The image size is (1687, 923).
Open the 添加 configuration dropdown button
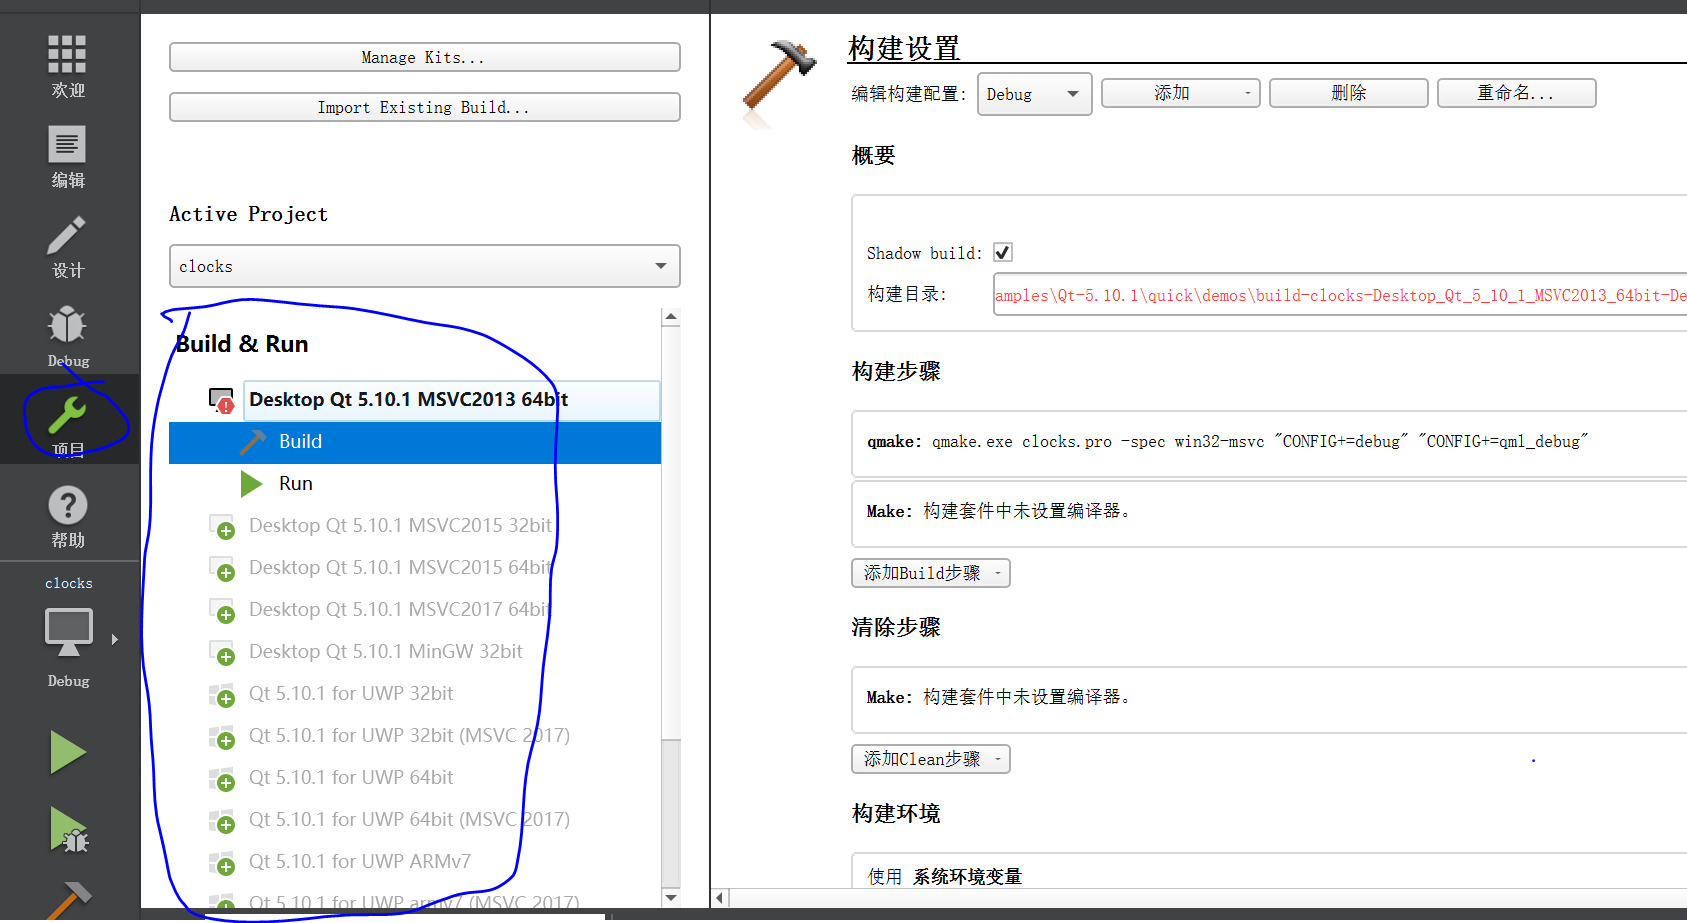click(1180, 93)
